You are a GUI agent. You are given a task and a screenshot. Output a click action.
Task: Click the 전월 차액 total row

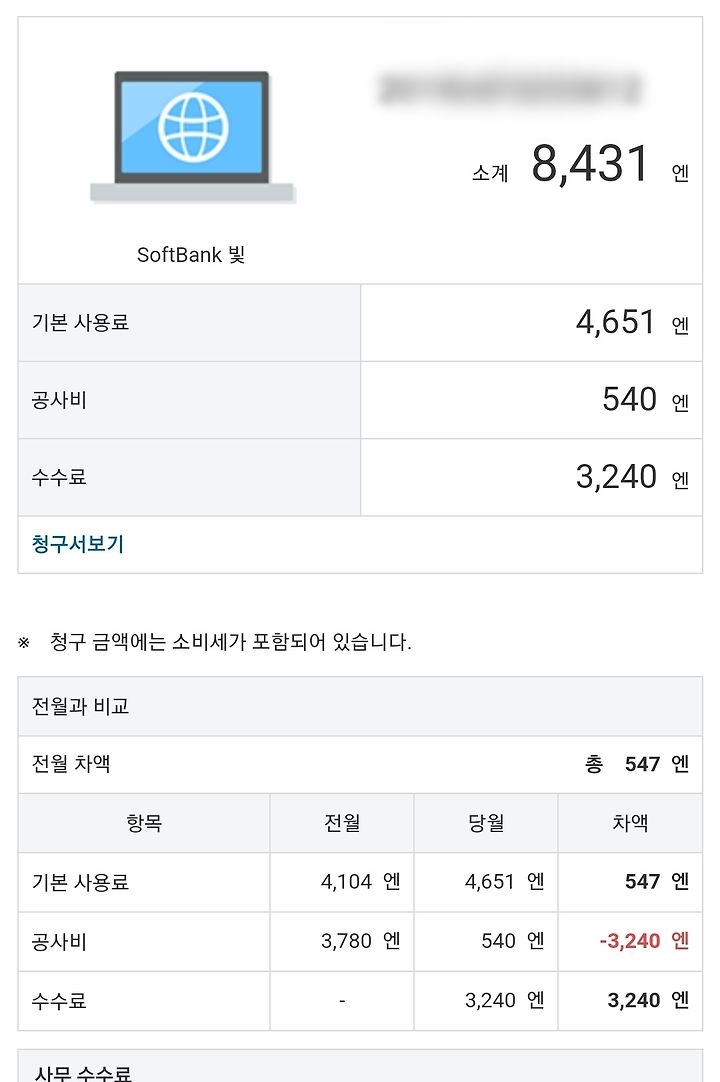[x=360, y=765]
